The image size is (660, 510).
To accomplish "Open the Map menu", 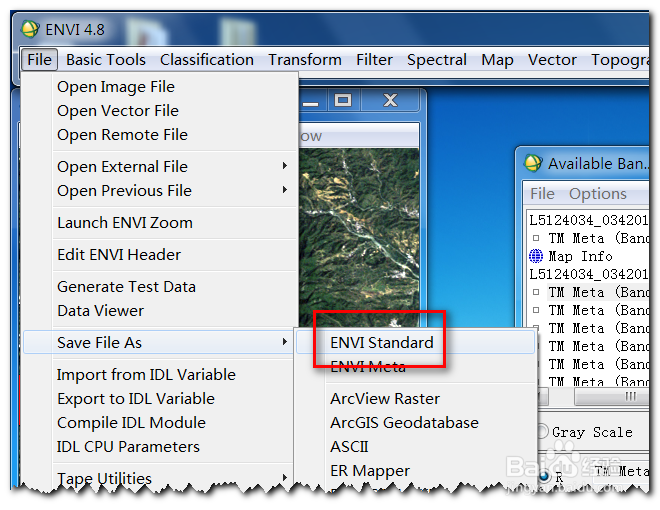I will [x=497, y=60].
